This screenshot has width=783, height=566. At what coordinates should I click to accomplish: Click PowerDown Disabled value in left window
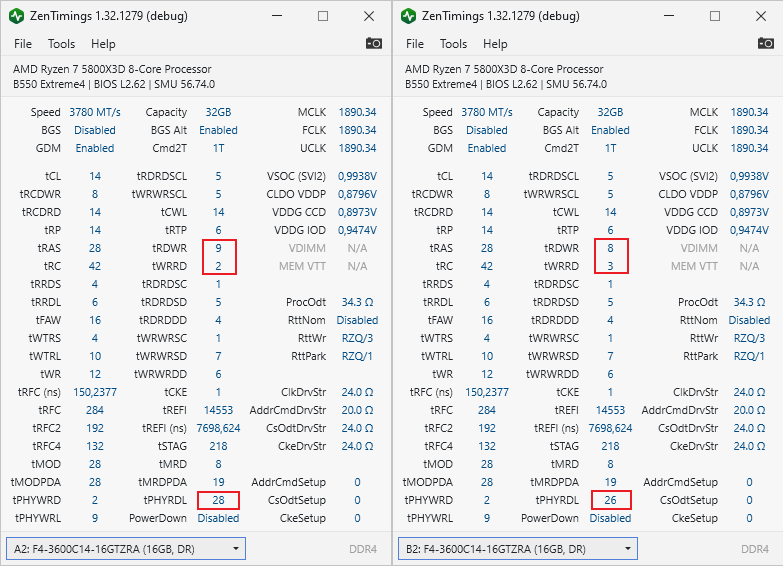click(218, 518)
